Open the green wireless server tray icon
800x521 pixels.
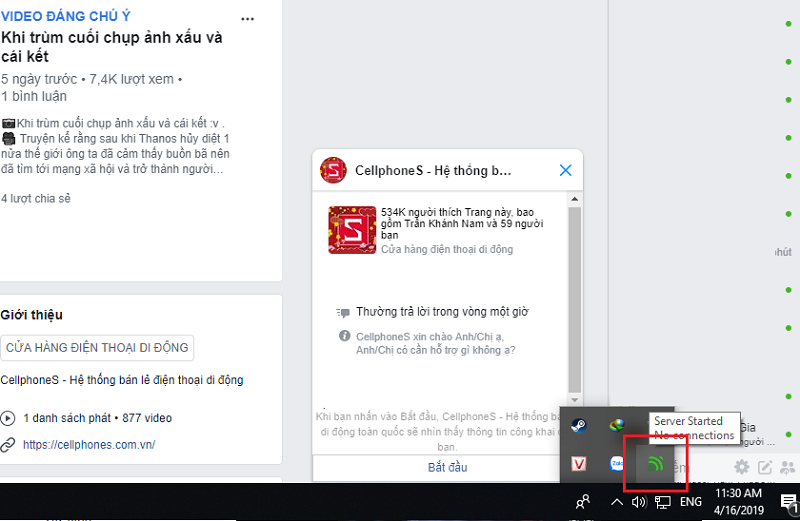point(656,464)
